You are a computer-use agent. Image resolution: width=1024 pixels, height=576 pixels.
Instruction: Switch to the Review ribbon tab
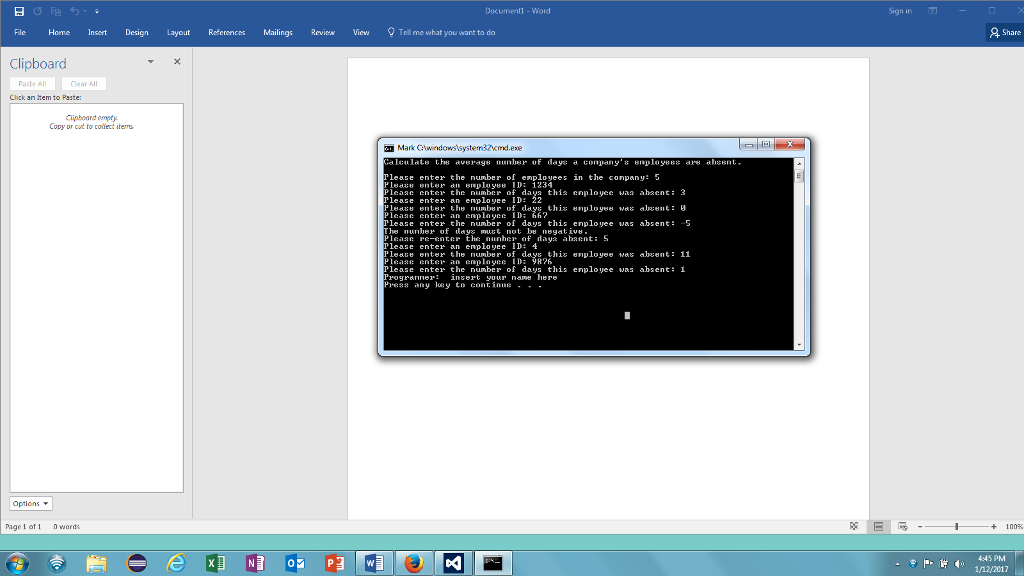[x=322, y=32]
